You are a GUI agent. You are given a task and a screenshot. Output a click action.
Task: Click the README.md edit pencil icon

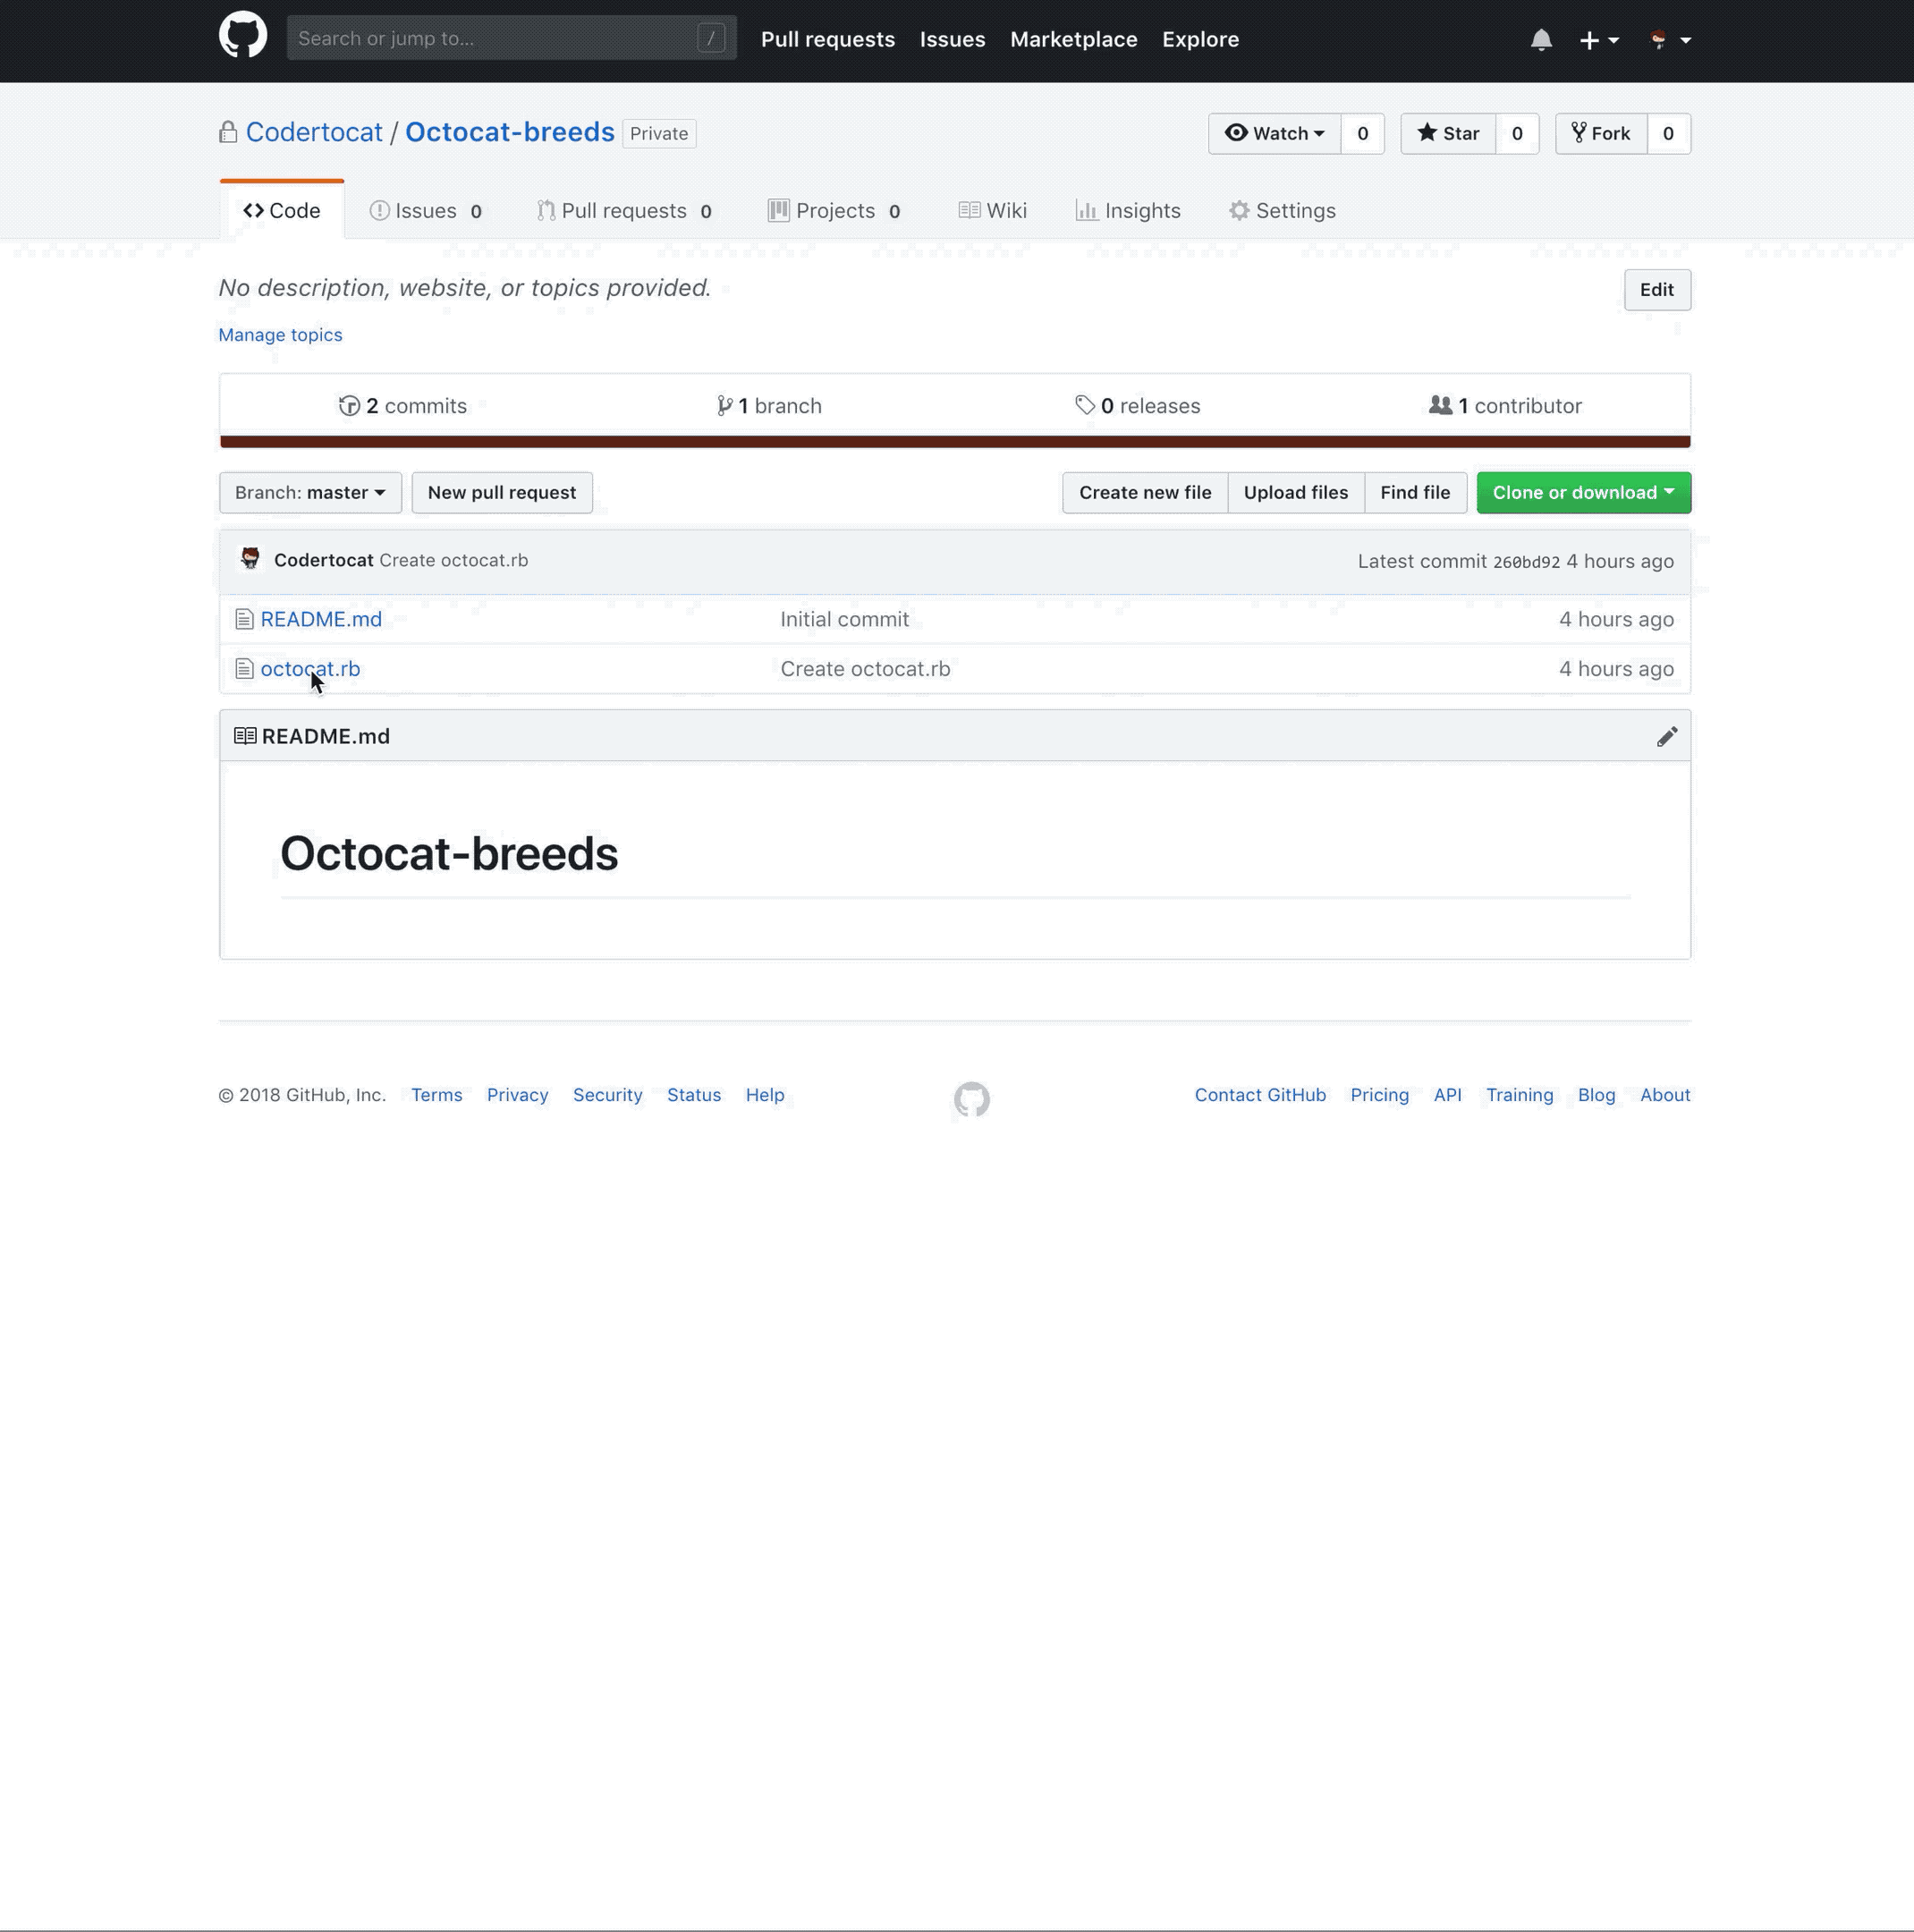coord(1667,734)
